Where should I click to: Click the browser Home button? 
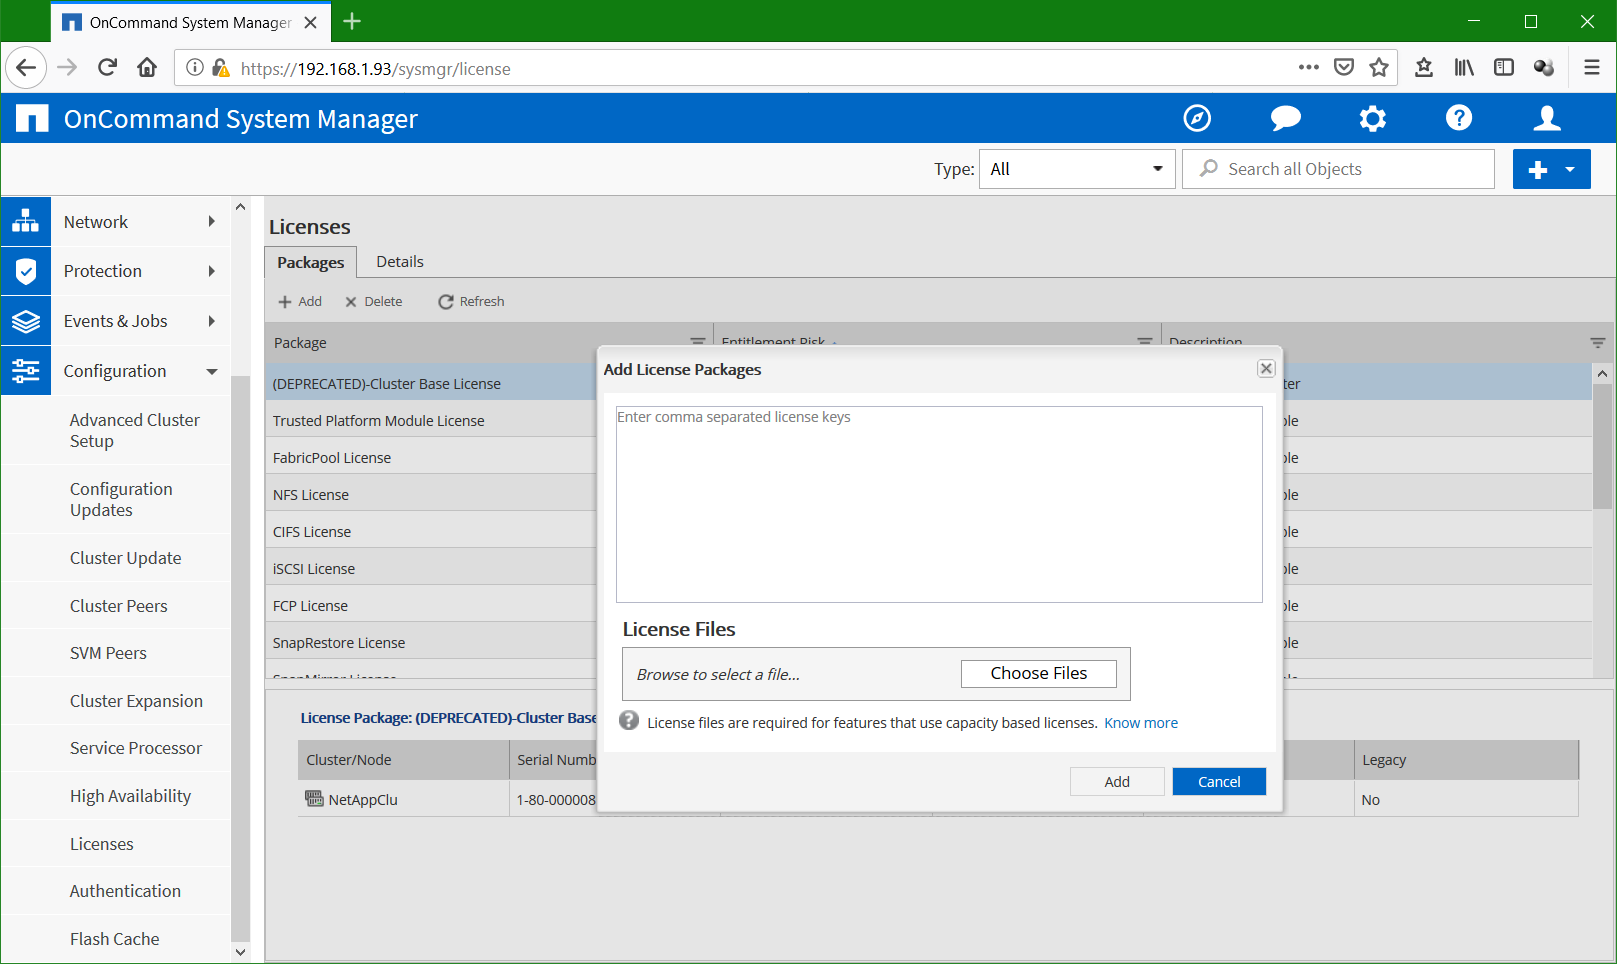(x=147, y=68)
